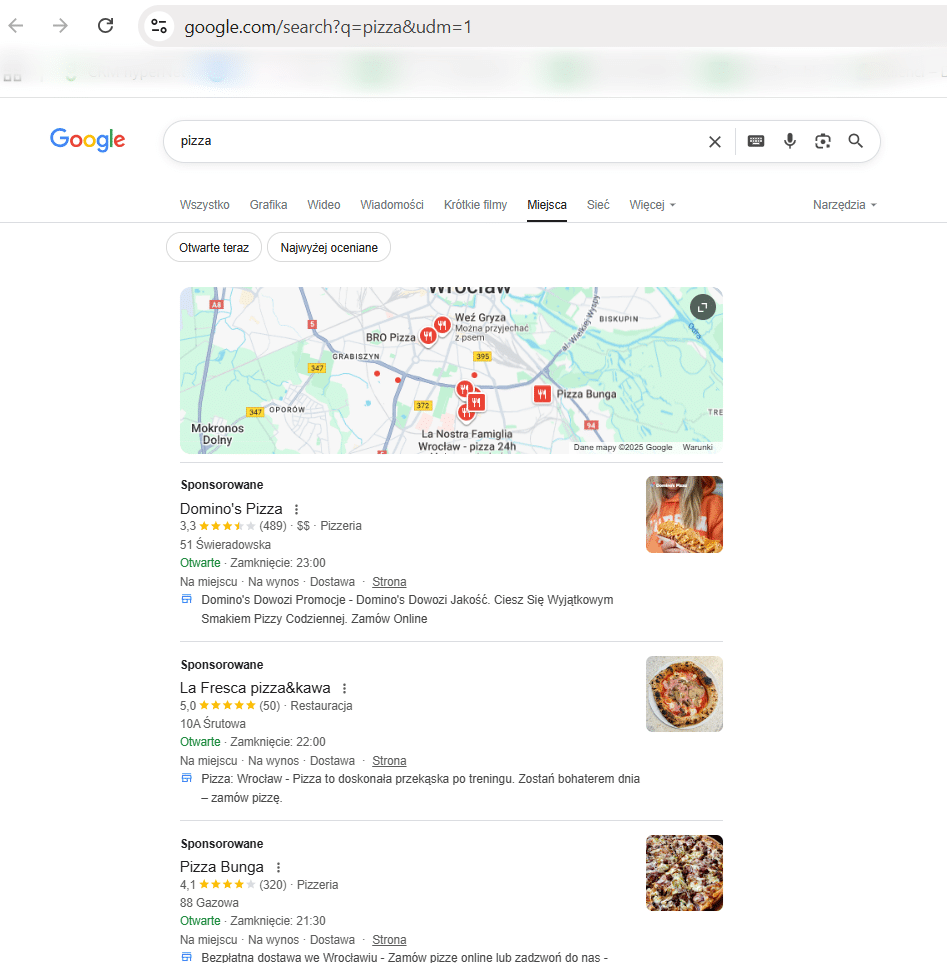
Task: Open the La Fresca pizza&kawa listing title
Action: tap(254, 688)
